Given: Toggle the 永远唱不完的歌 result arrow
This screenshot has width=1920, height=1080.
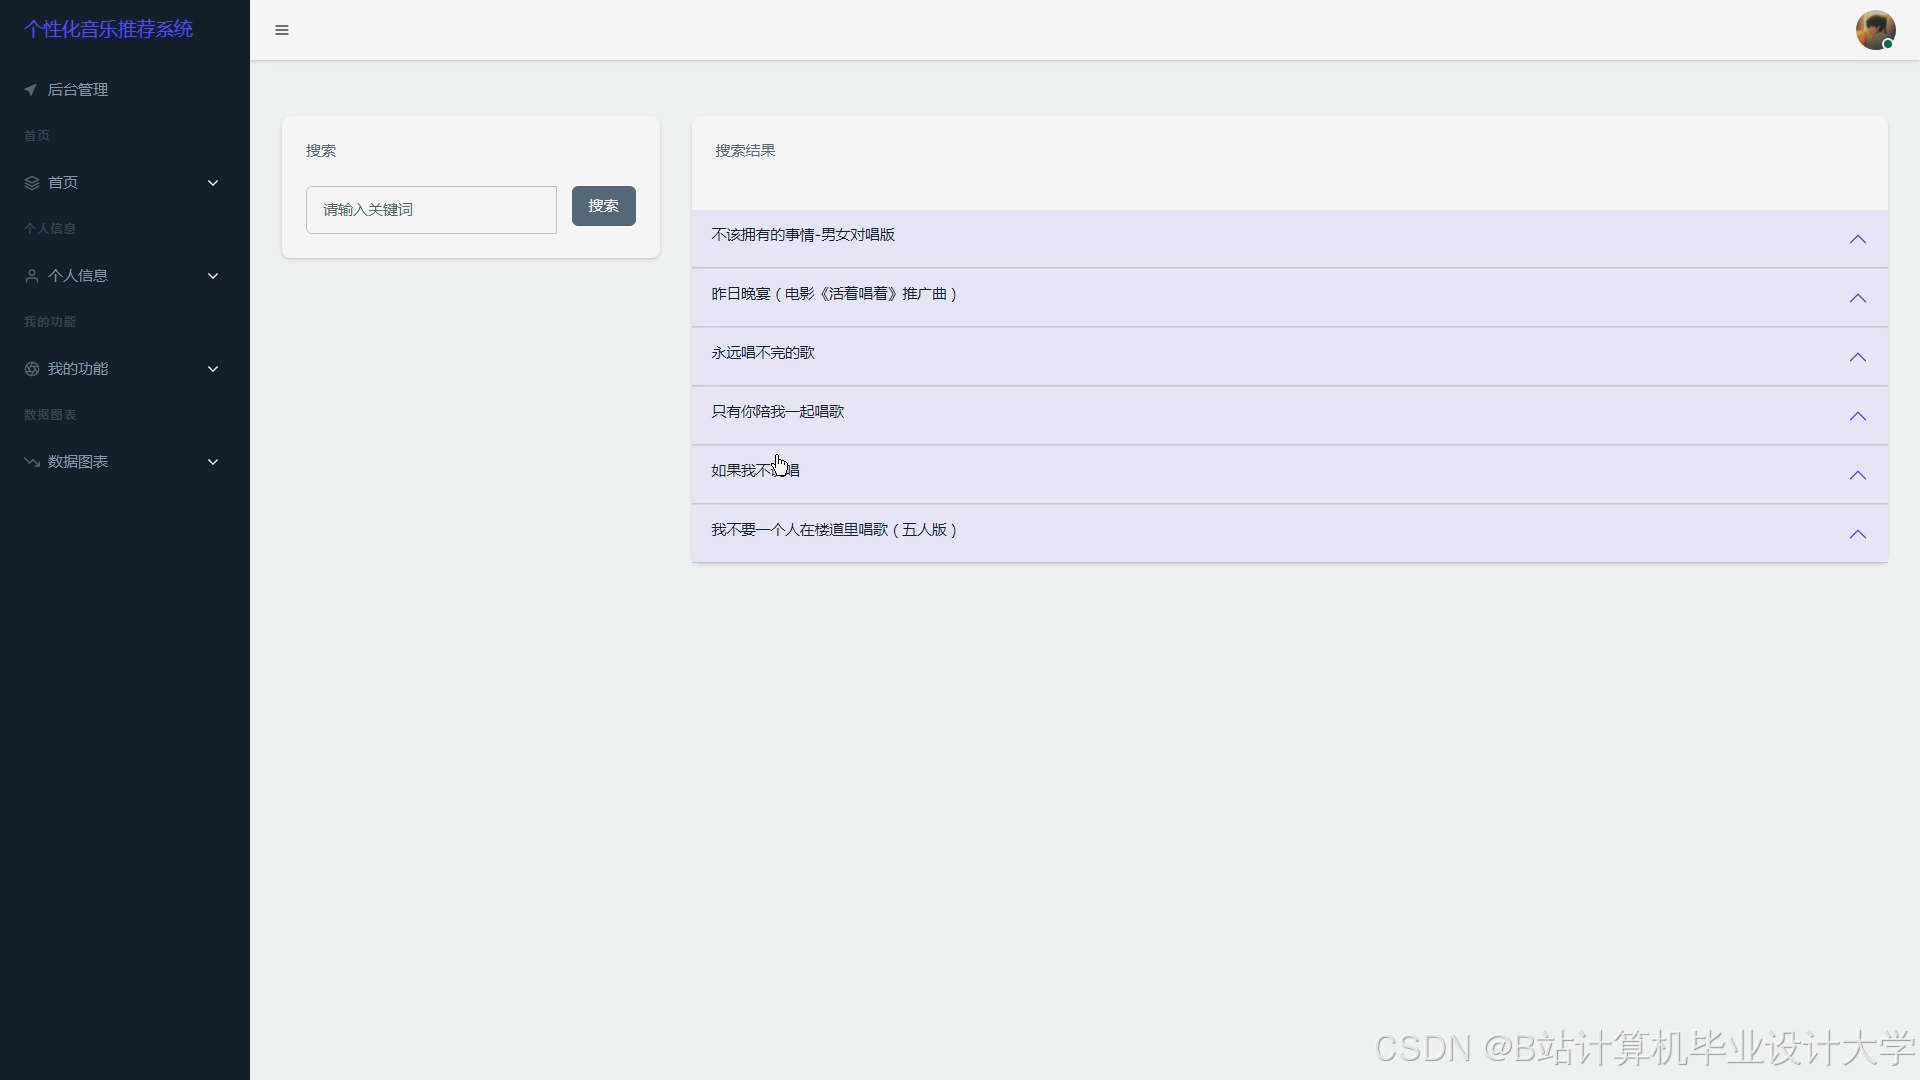Looking at the screenshot, I should click(1857, 357).
